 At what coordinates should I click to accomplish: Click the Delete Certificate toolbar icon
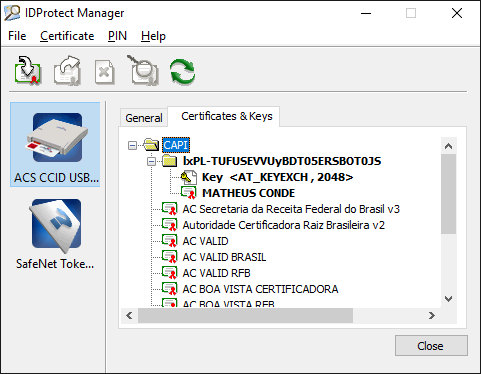[x=105, y=71]
